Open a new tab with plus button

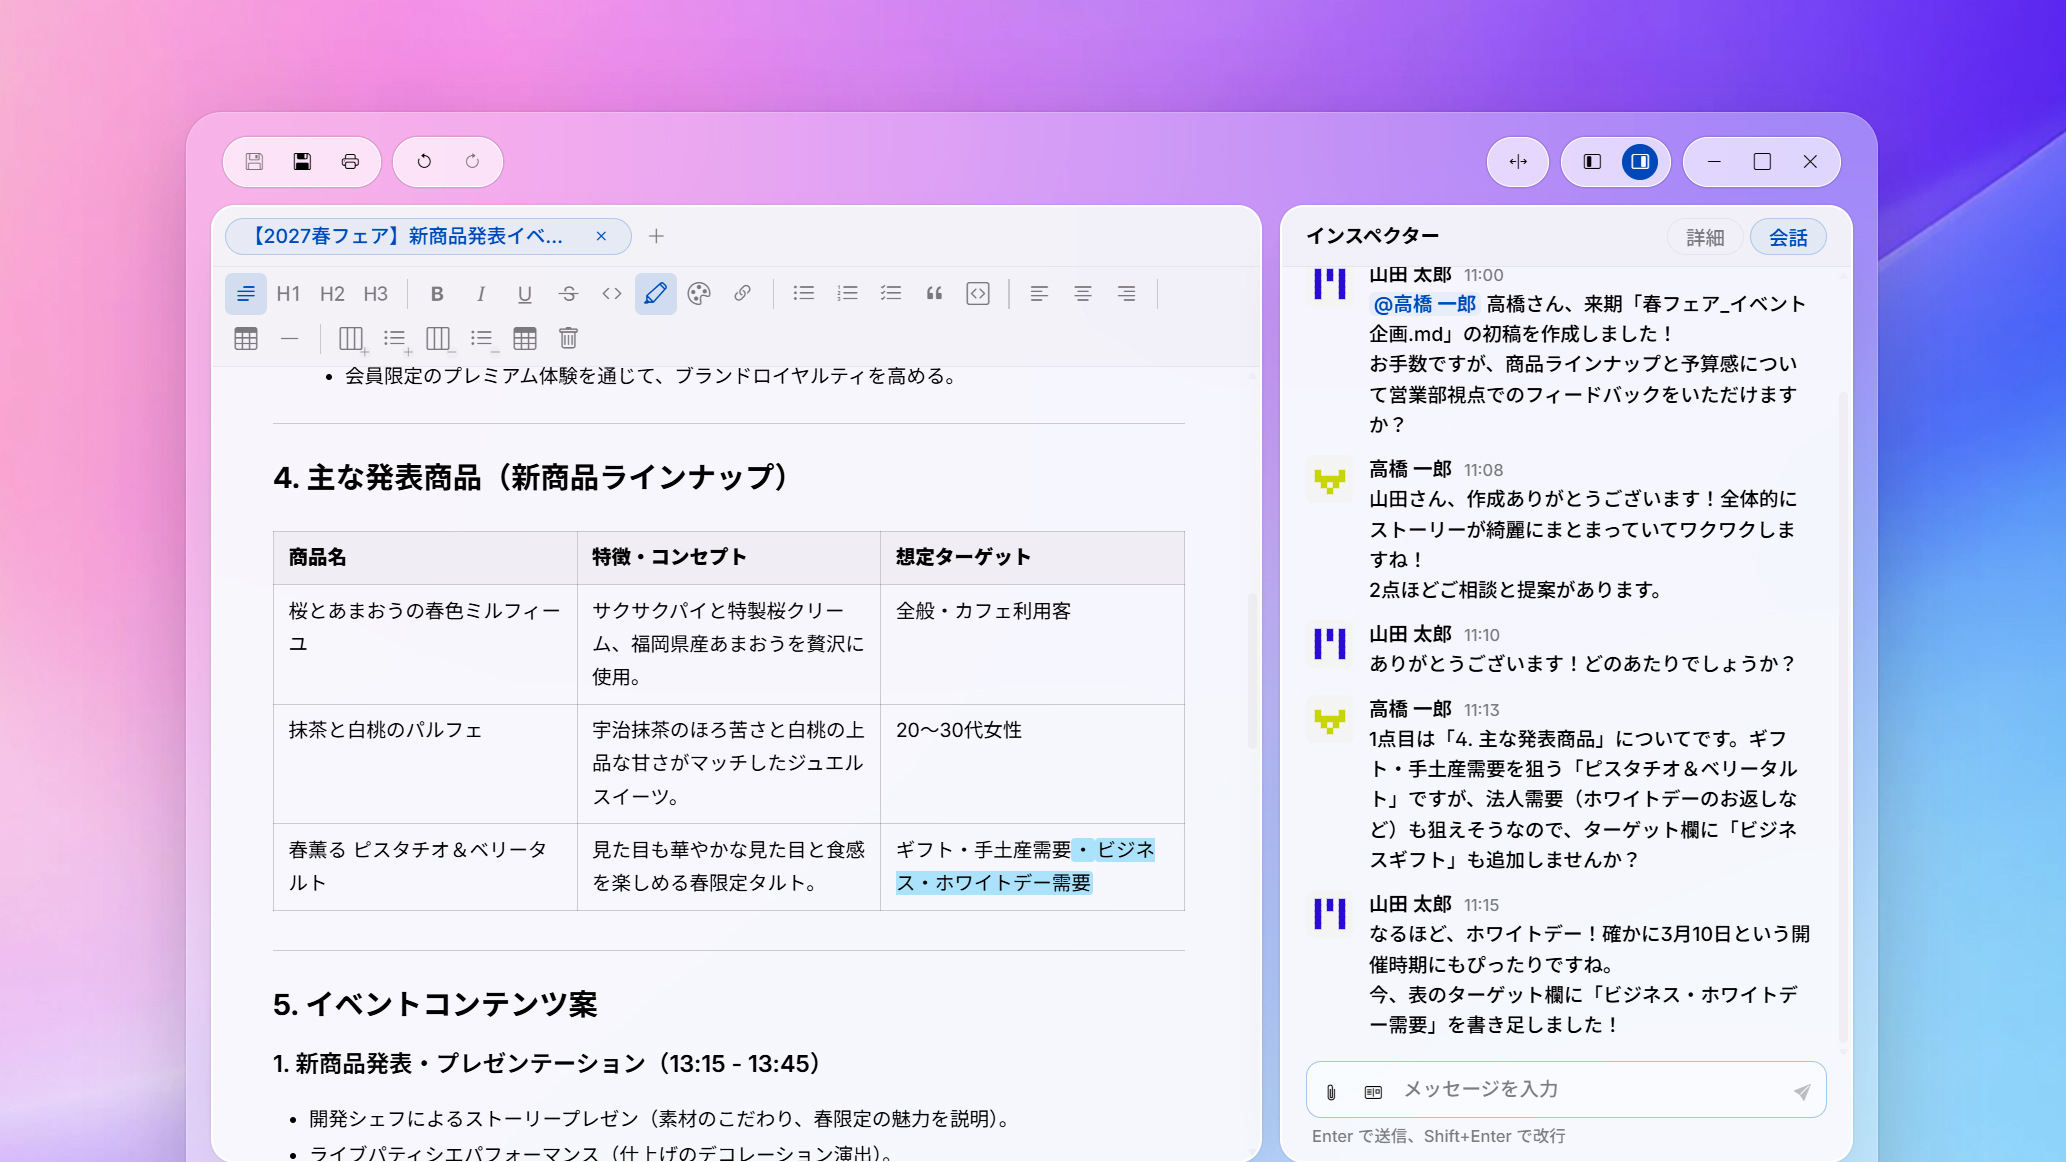click(x=656, y=236)
